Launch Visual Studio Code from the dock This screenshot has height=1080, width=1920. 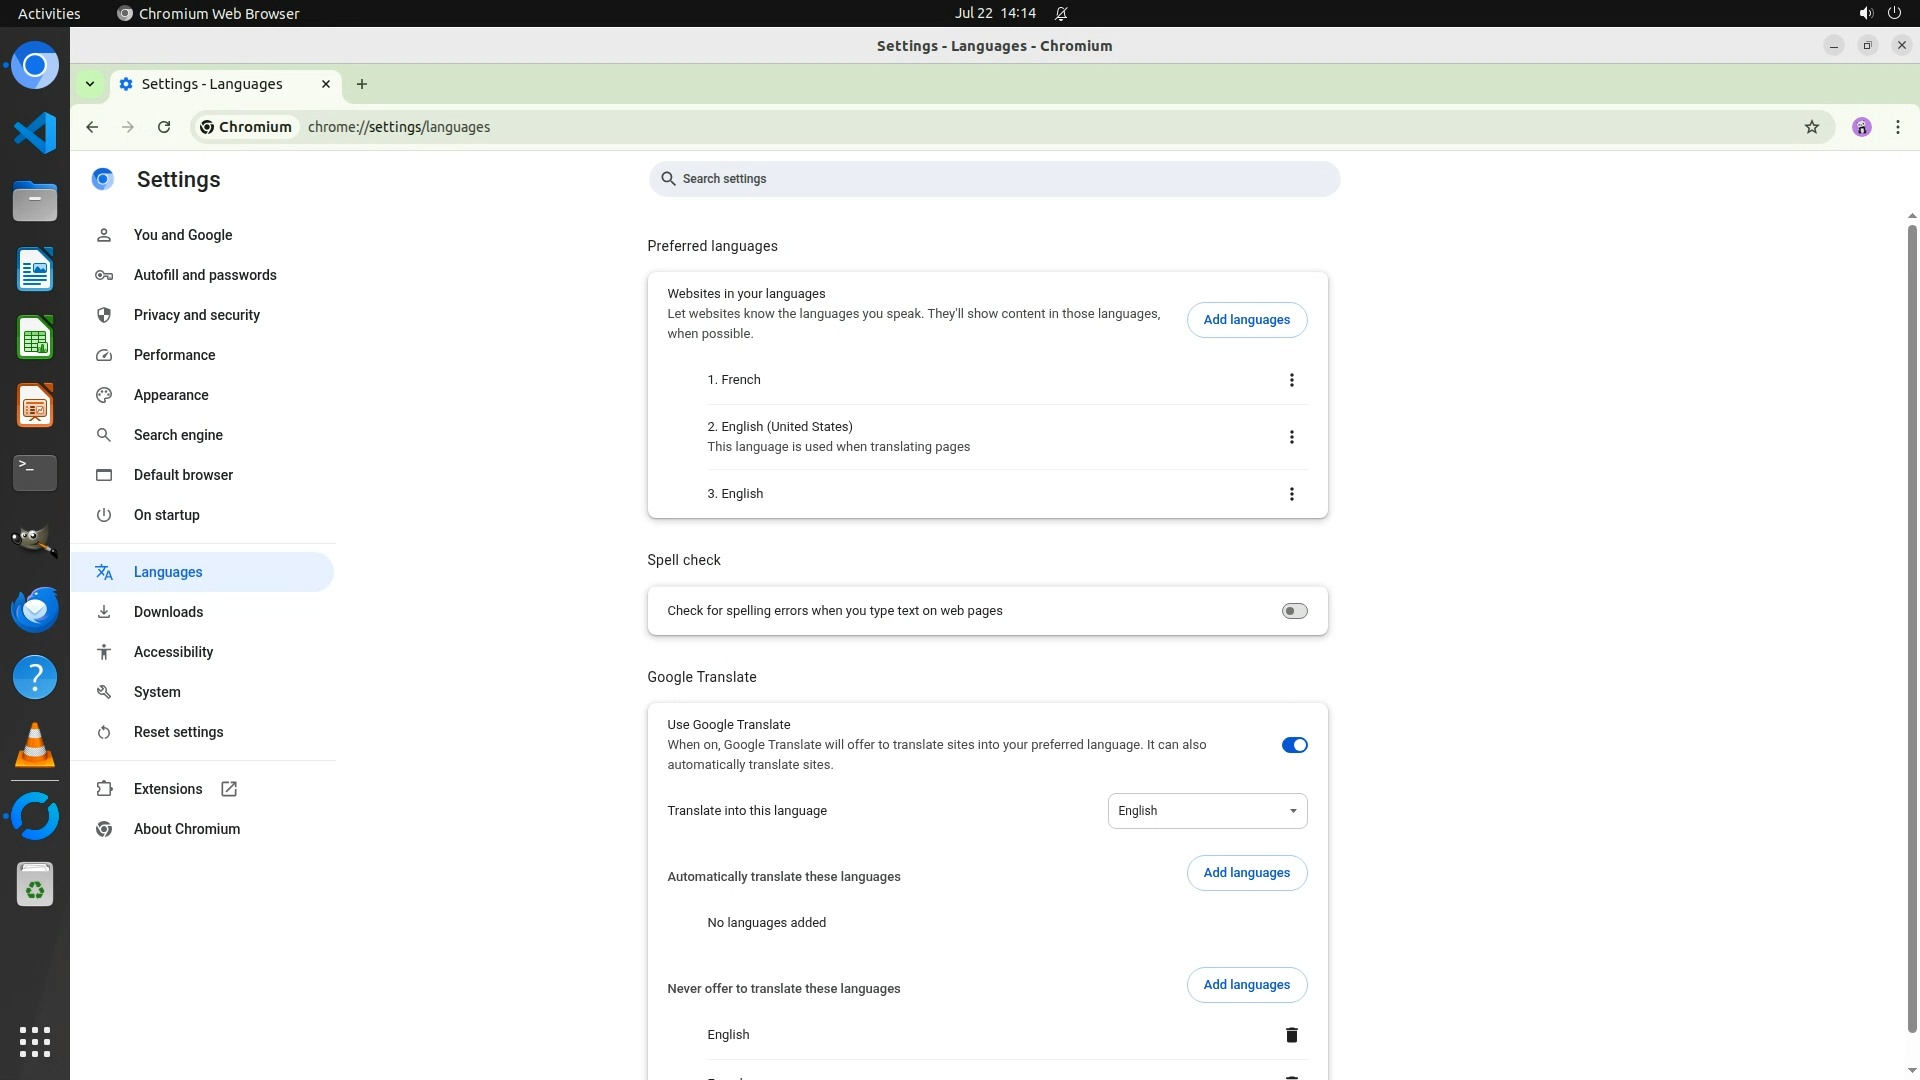point(35,133)
